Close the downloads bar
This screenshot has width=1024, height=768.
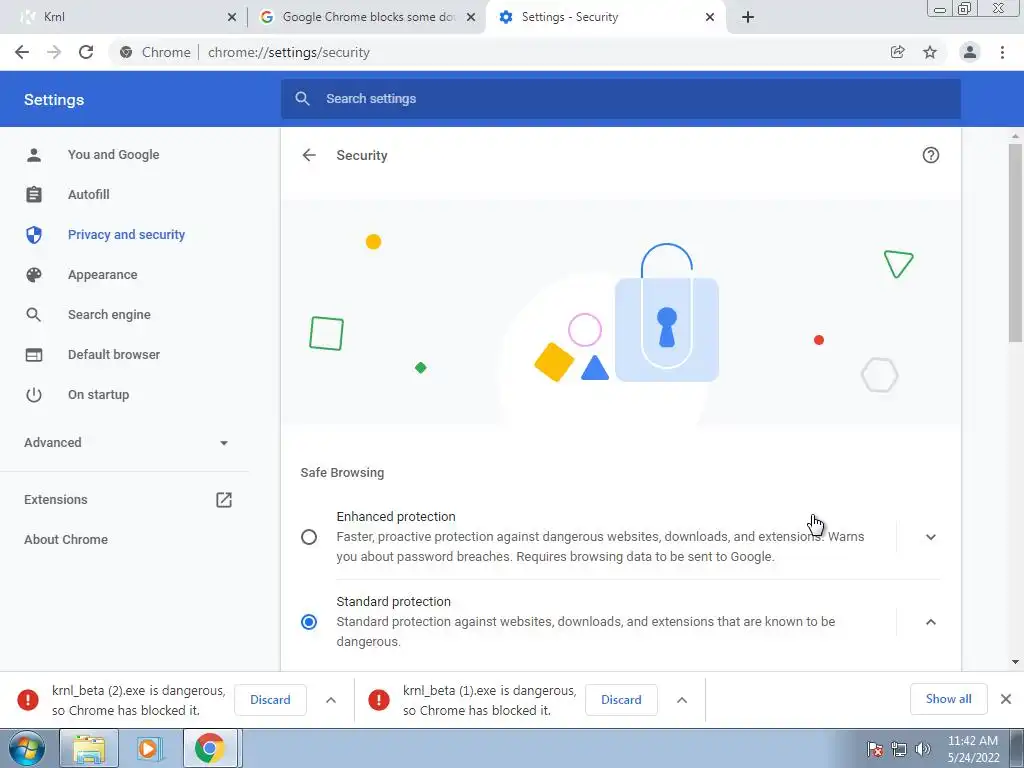[1006, 699]
